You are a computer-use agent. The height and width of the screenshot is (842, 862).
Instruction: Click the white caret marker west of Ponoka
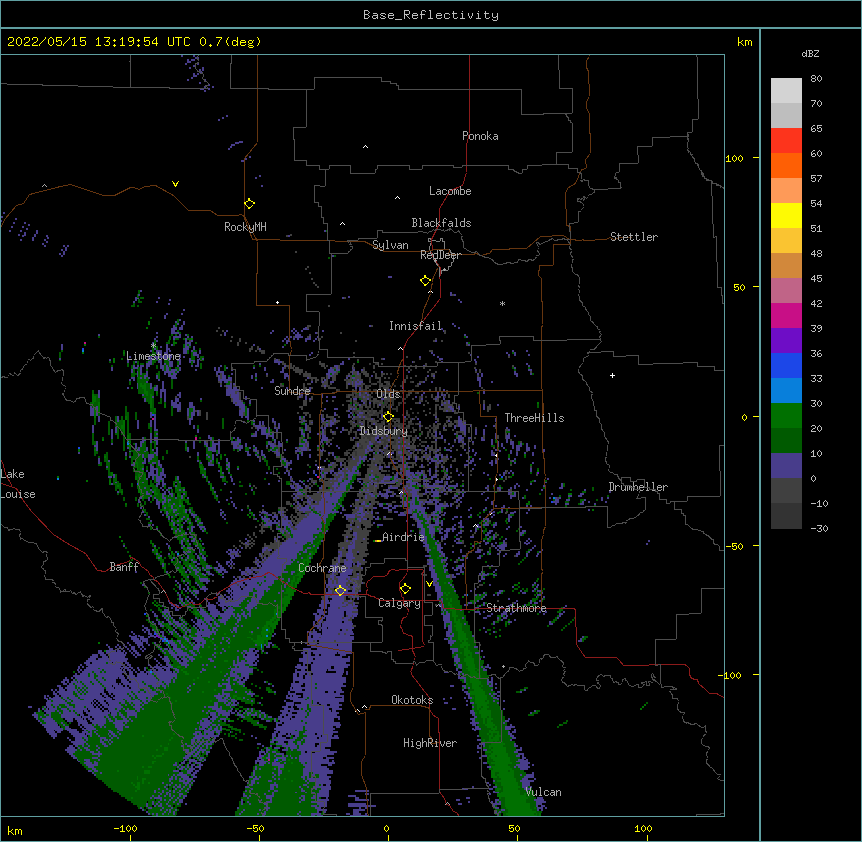(366, 147)
